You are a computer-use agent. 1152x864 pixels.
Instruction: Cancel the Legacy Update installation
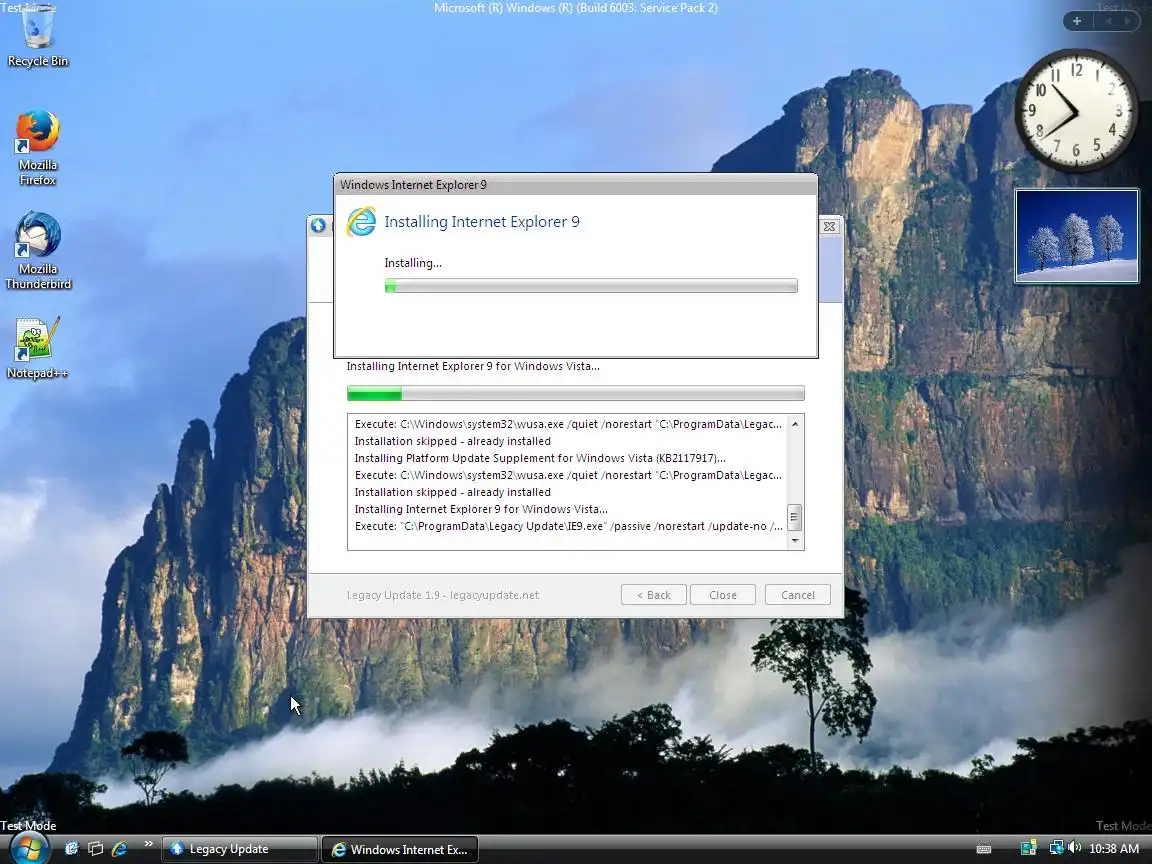[798, 595]
